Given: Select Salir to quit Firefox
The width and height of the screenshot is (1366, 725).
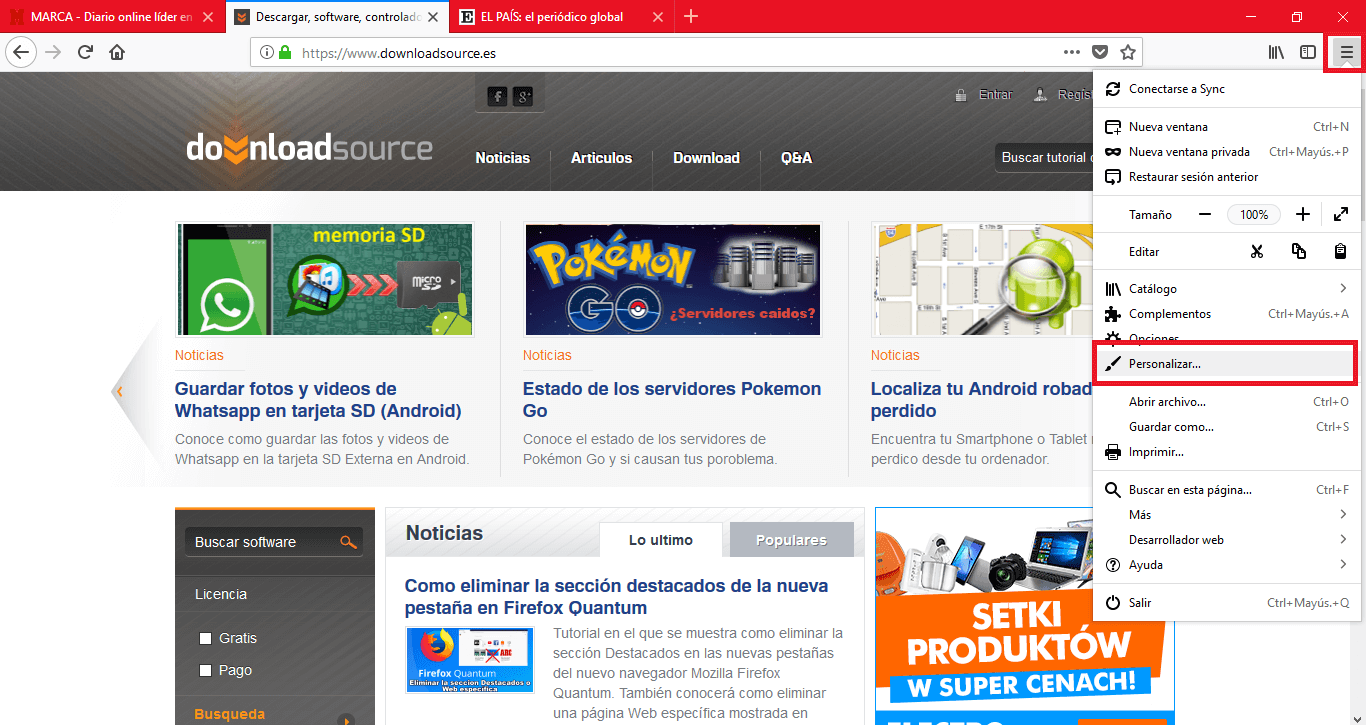Looking at the screenshot, I should [x=1227, y=603].
